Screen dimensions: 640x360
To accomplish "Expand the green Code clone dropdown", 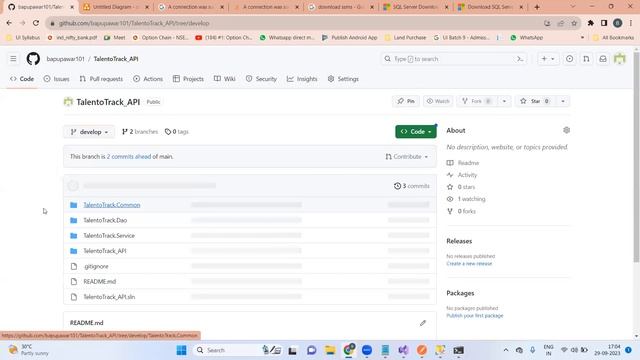I will (416, 131).
